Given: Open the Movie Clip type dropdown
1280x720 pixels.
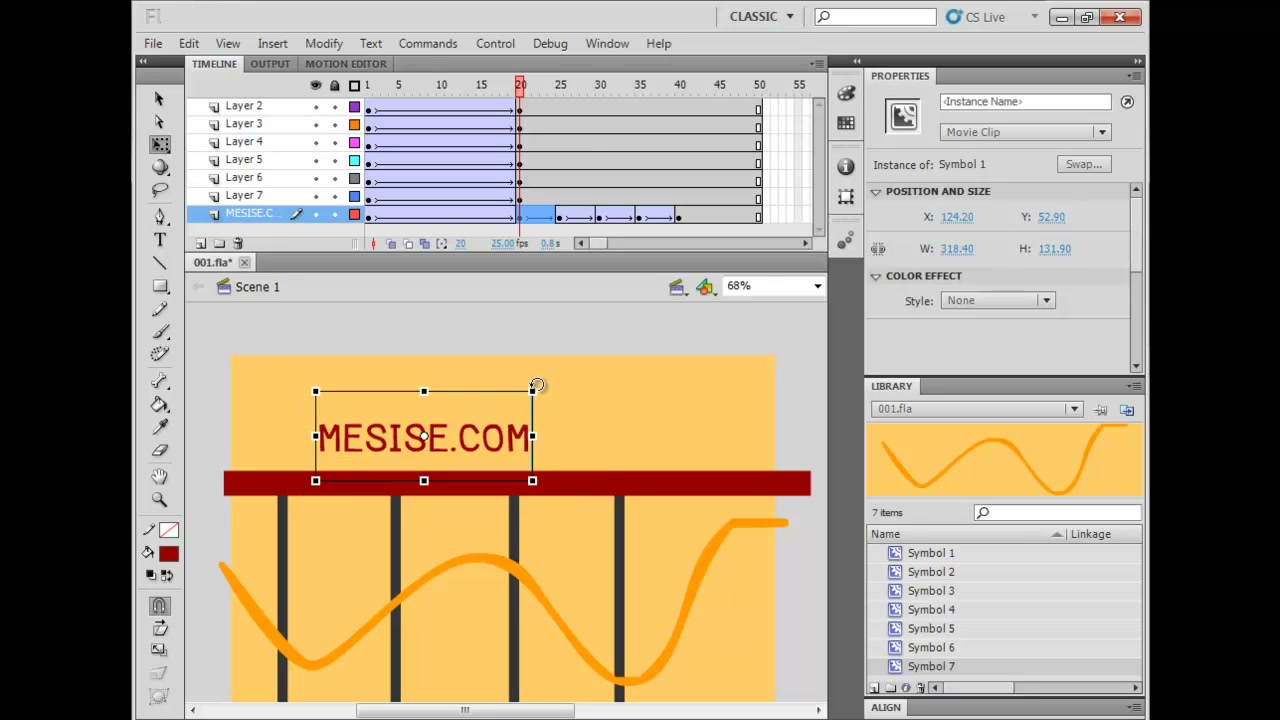Looking at the screenshot, I should tap(1026, 132).
